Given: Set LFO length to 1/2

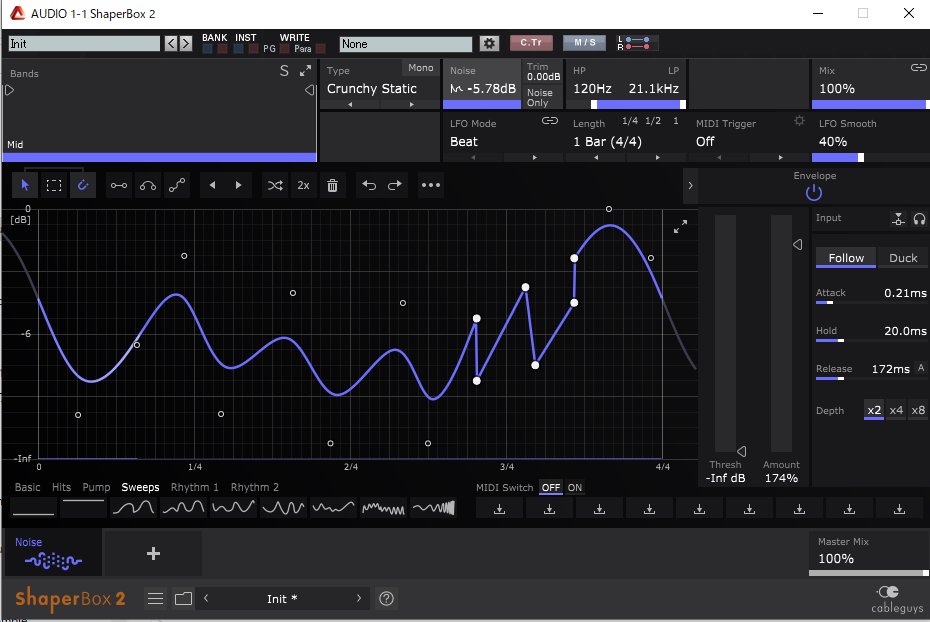Looking at the screenshot, I should click(x=653, y=121).
